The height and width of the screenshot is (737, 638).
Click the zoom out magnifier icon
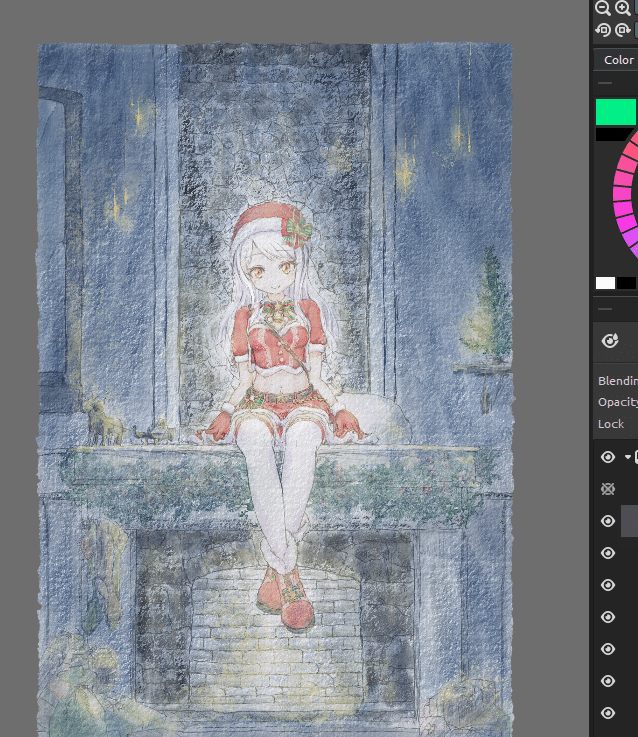coord(602,8)
